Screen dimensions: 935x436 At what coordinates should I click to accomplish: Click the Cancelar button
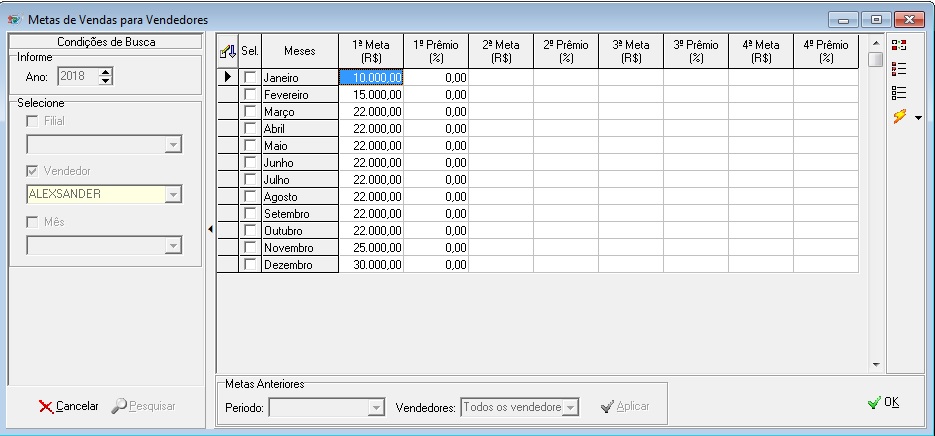tap(69, 406)
